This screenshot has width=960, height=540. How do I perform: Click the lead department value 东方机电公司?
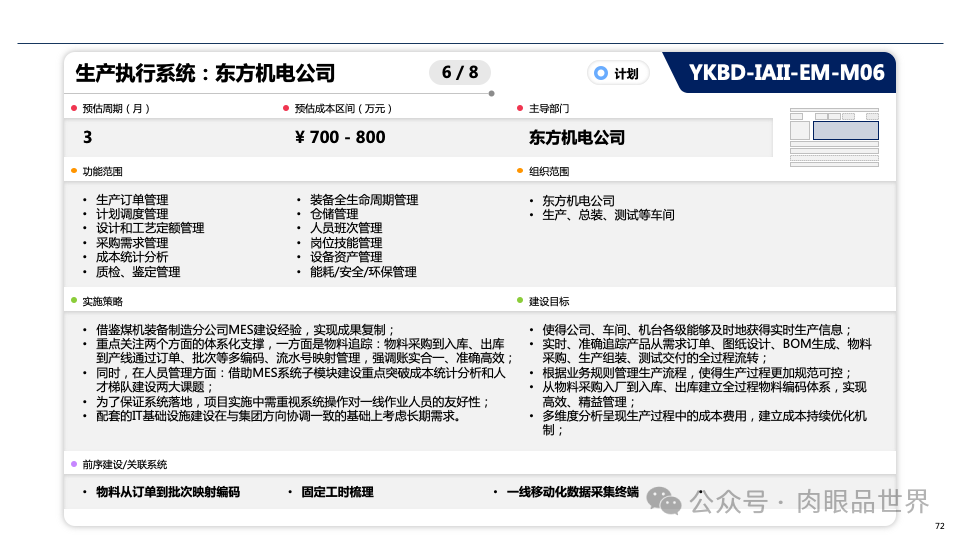click(x=577, y=138)
